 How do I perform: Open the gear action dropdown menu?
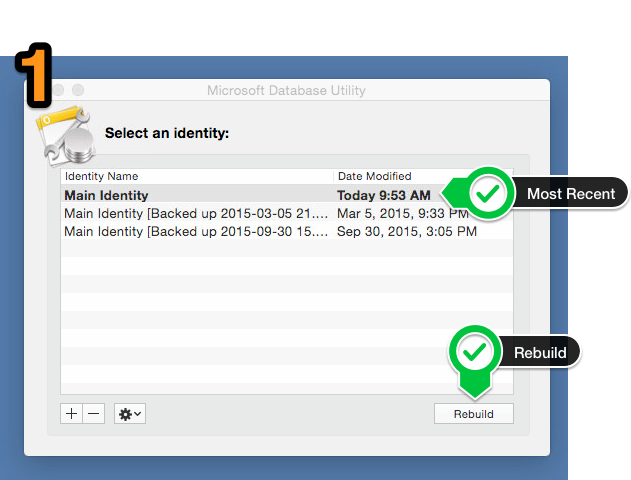click(130, 414)
